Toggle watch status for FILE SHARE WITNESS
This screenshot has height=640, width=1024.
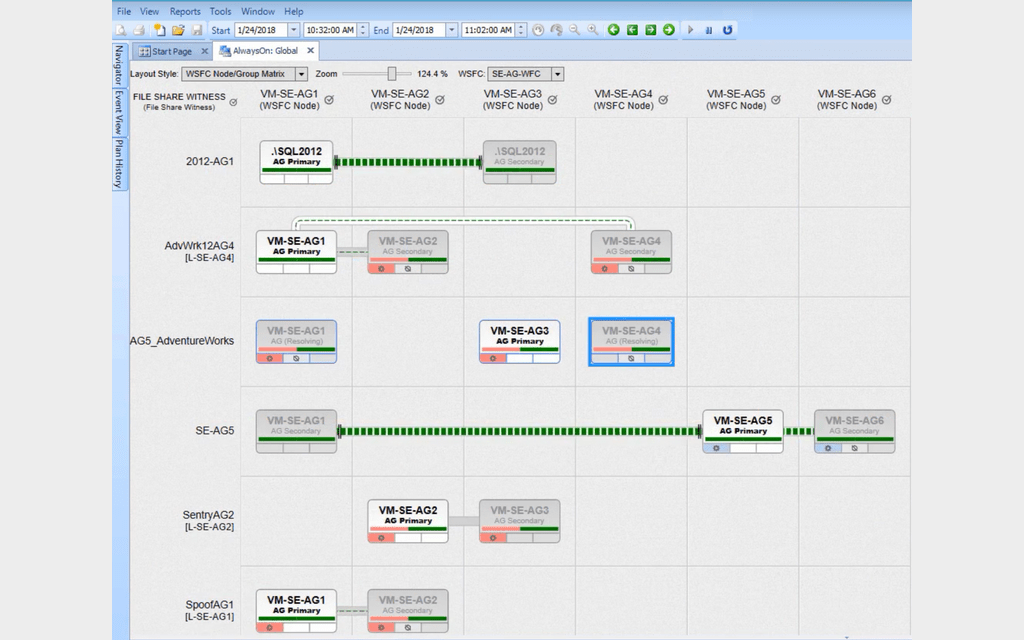[x=234, y=100]
